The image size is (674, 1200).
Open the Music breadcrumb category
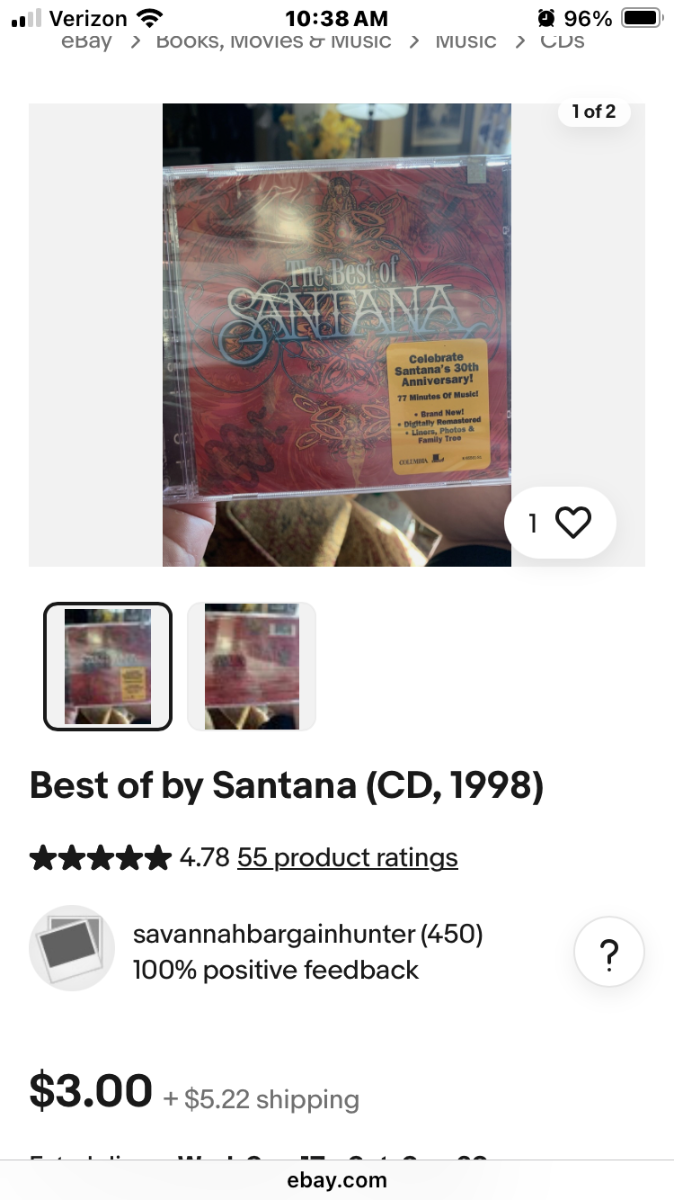point(466,41)
